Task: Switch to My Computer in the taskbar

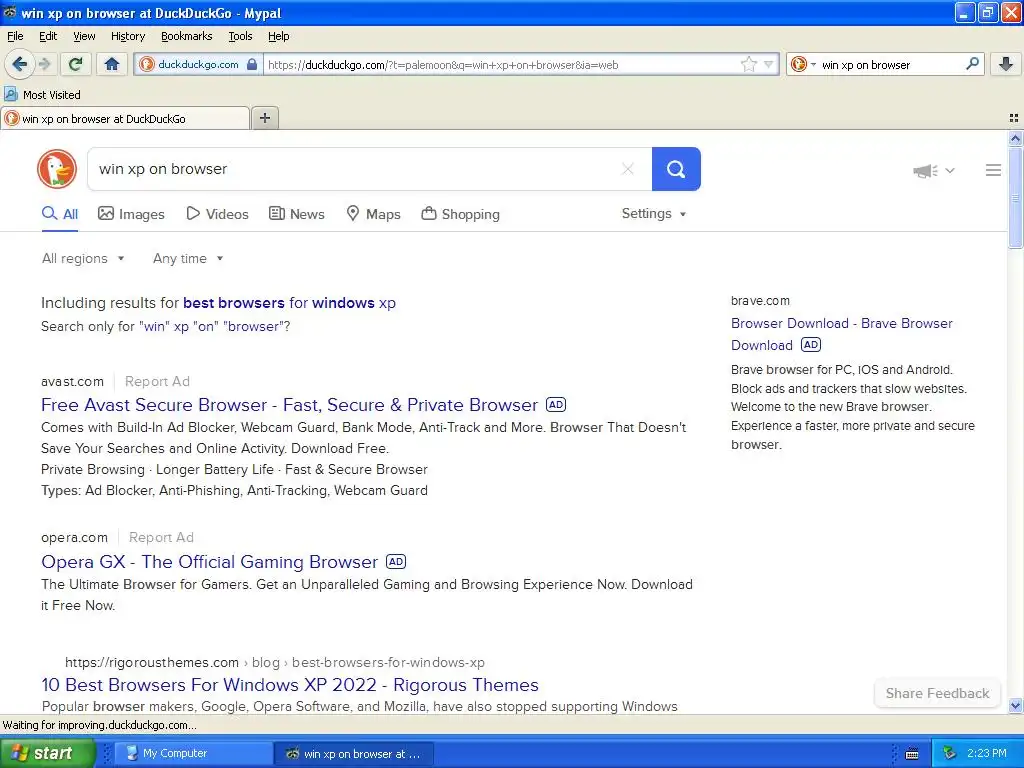Action: (x=192, y=753)
